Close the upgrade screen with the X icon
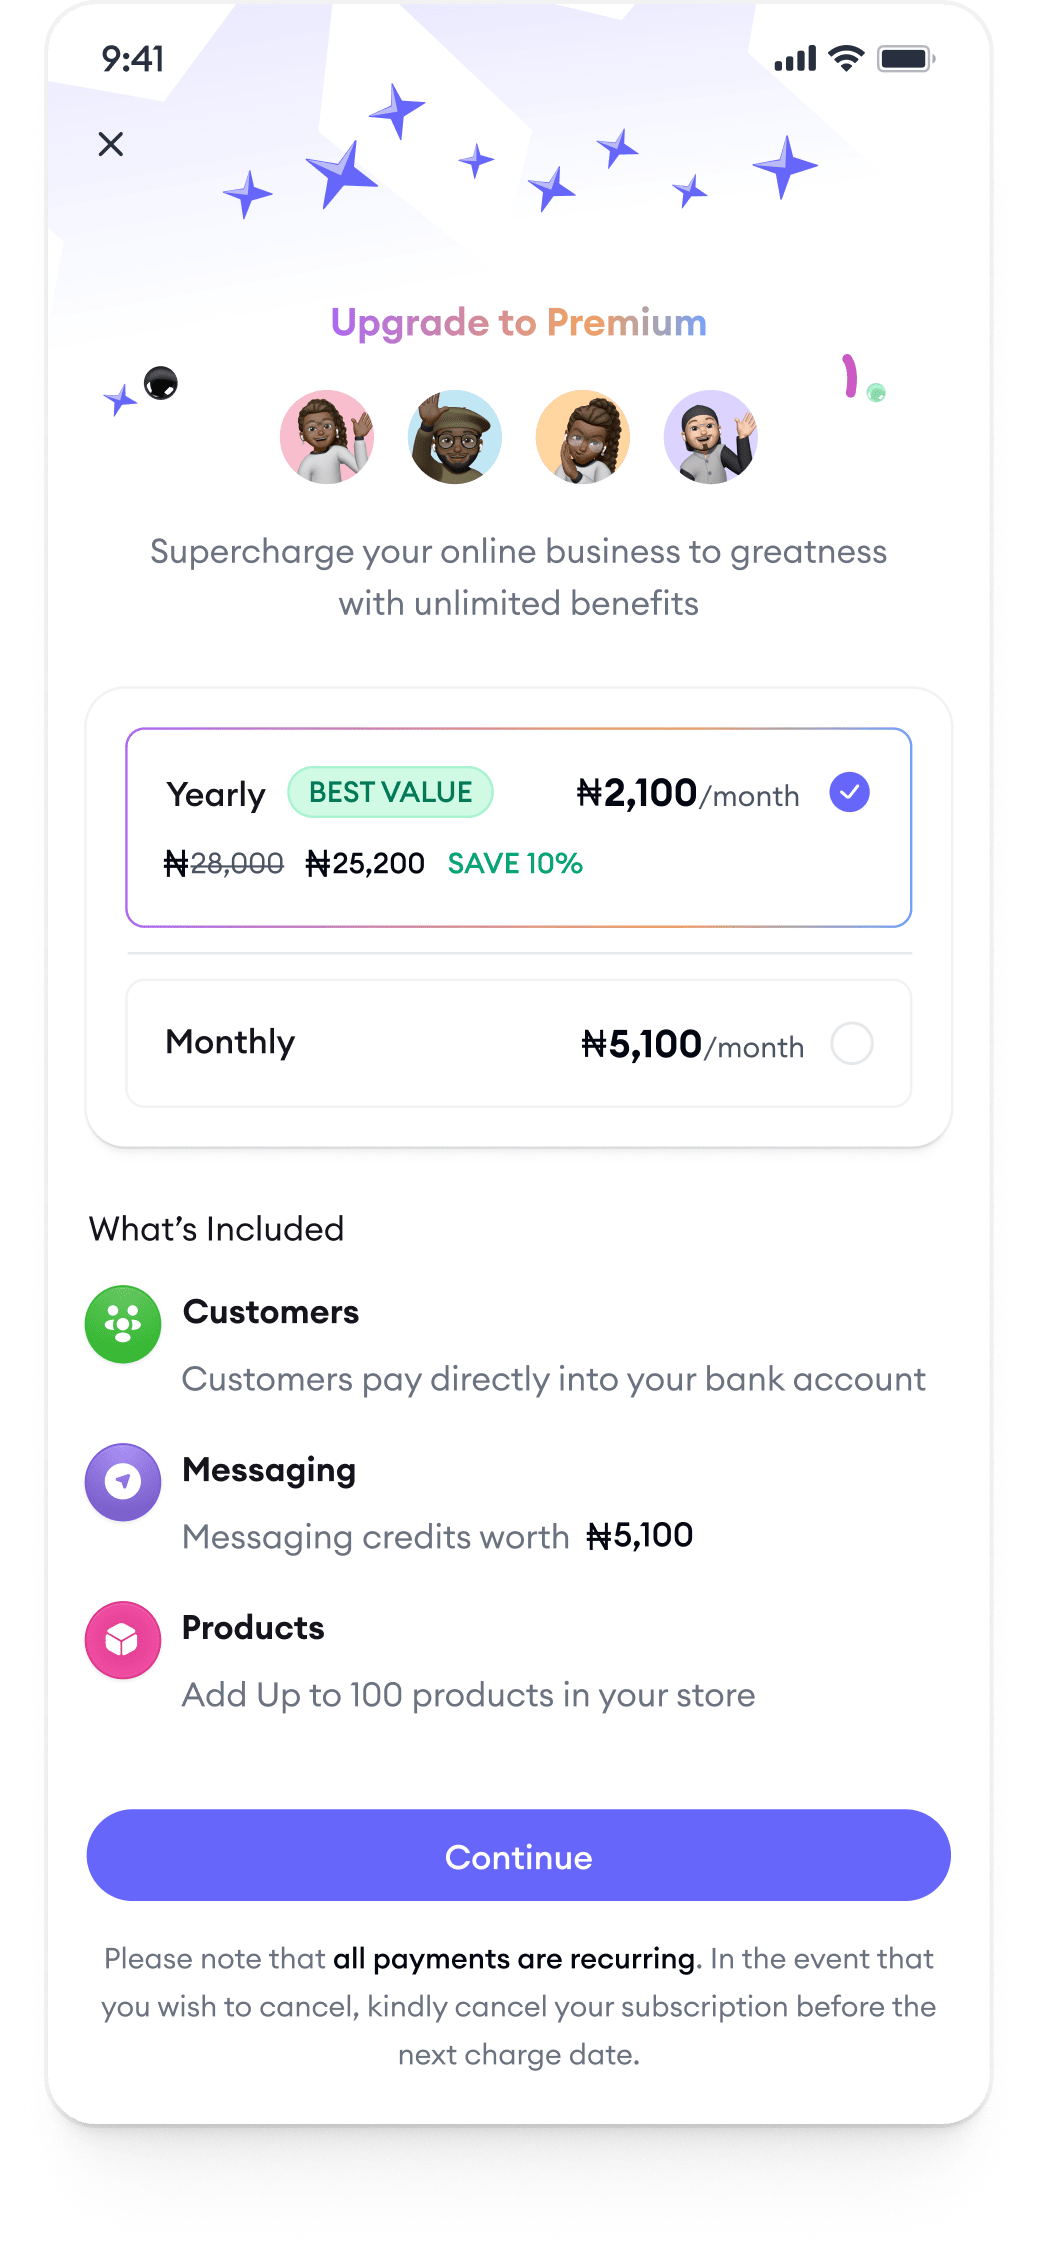 point(111,144)
